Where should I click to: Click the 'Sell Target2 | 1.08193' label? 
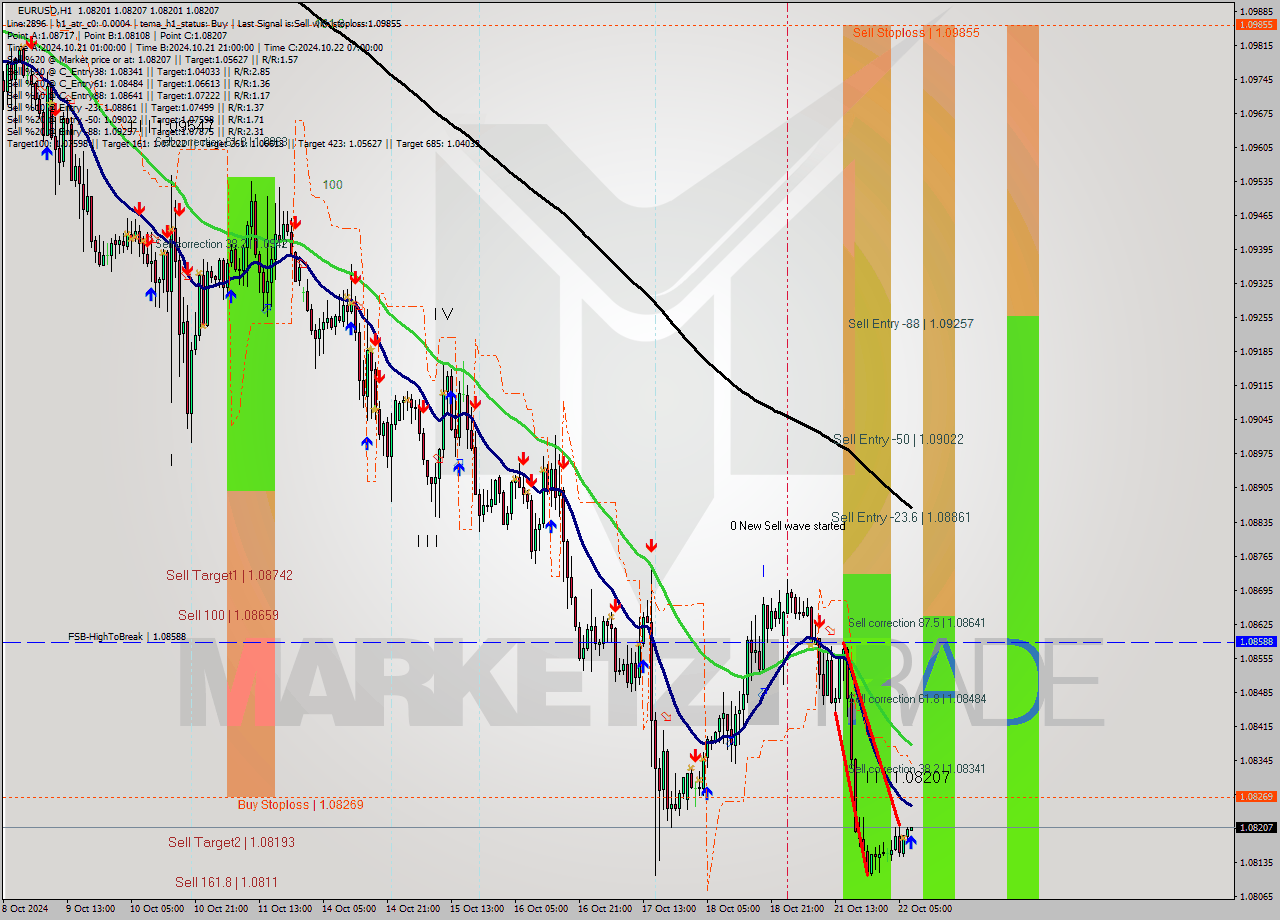pyautogui.click(x=231, y=843)
